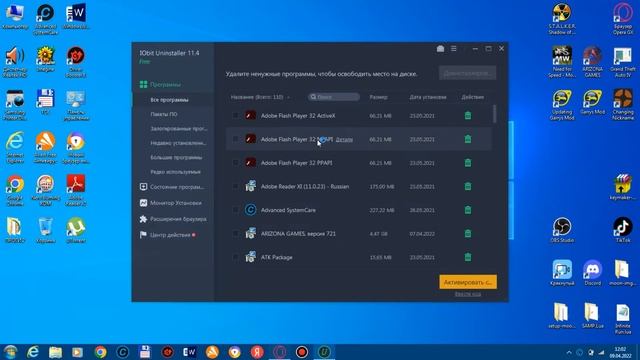Select the Adobe Reader desktop icon

pyautogui.click(x=76, y=190)
